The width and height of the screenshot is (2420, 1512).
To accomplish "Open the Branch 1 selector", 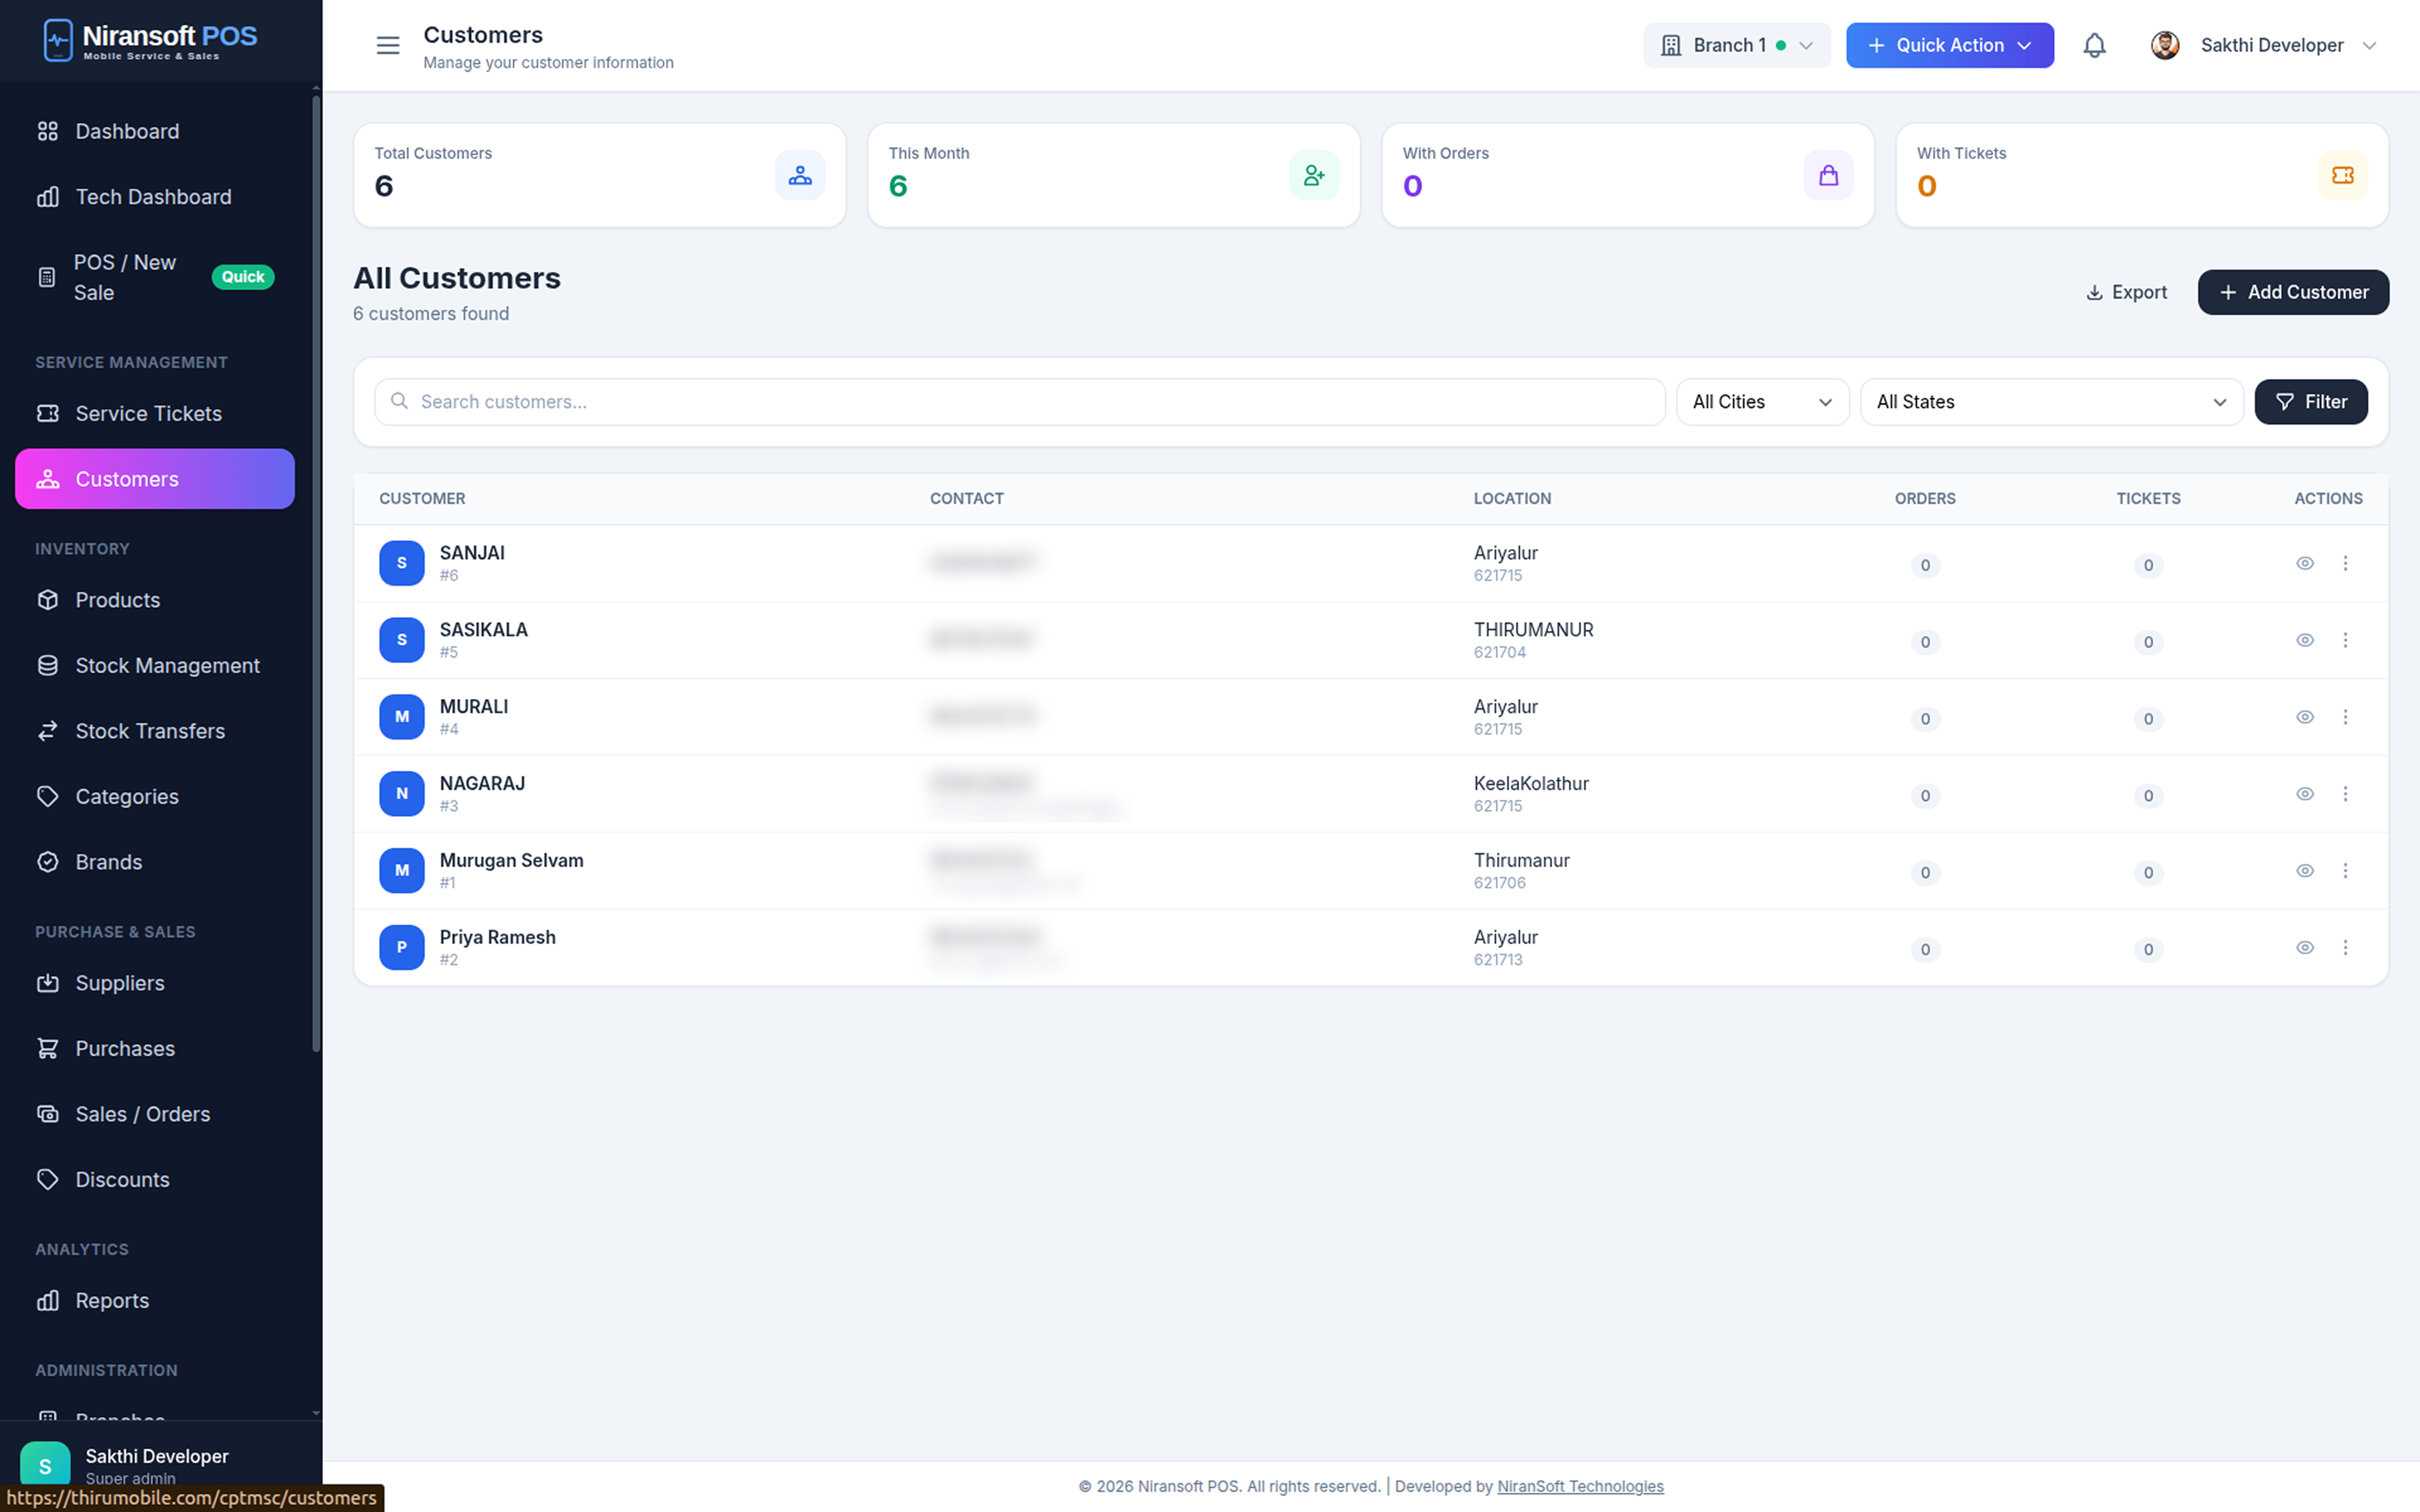I will [1736, 45].
